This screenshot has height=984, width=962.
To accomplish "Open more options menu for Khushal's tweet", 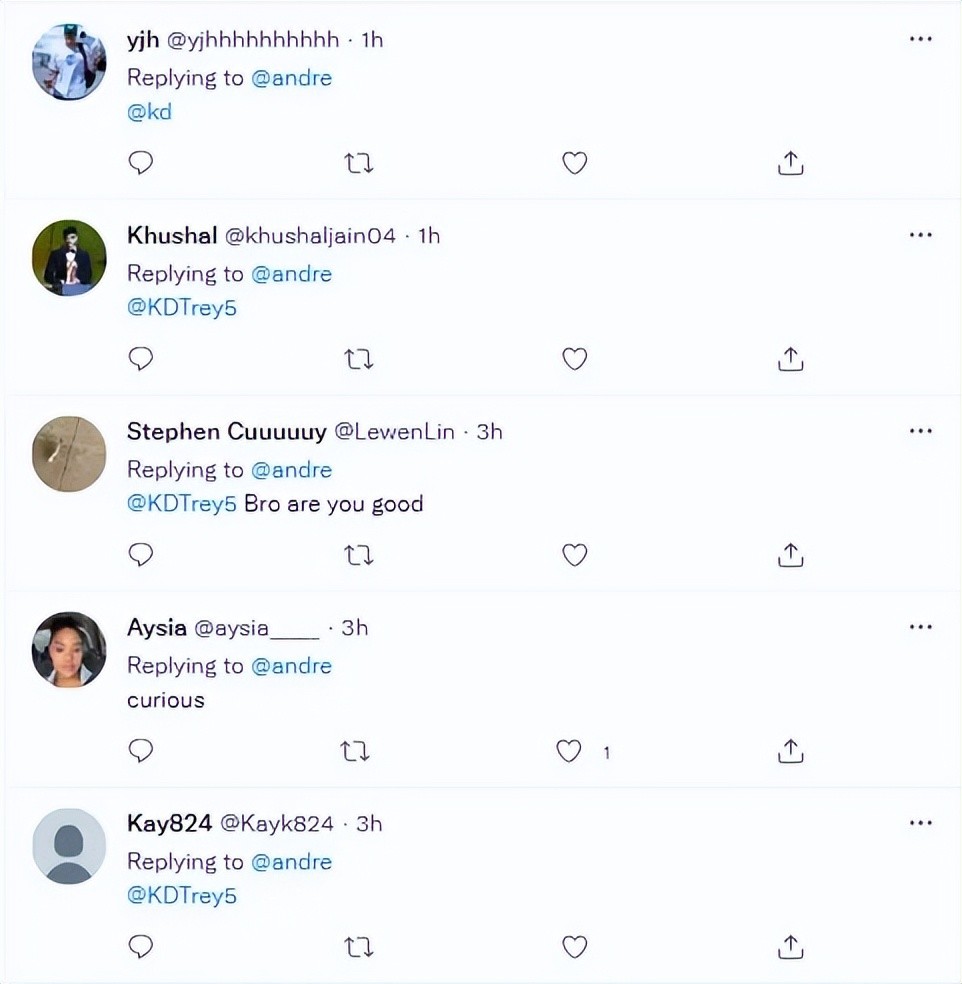I will [920, 235].
